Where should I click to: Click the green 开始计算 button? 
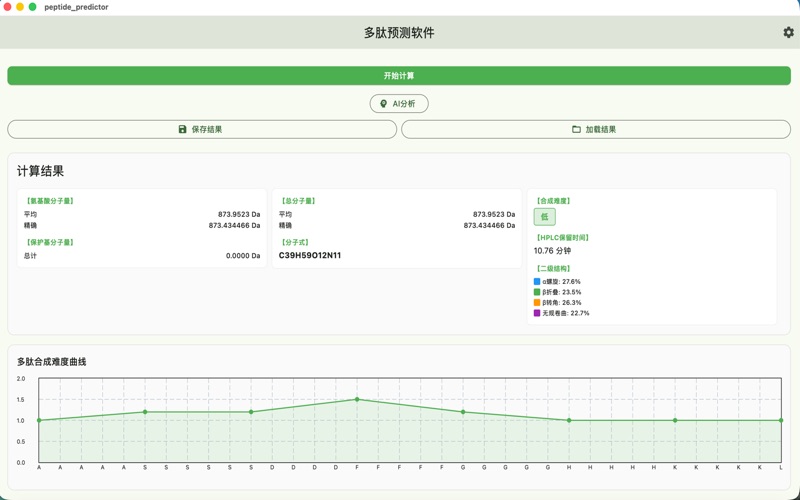pos(399,76)
